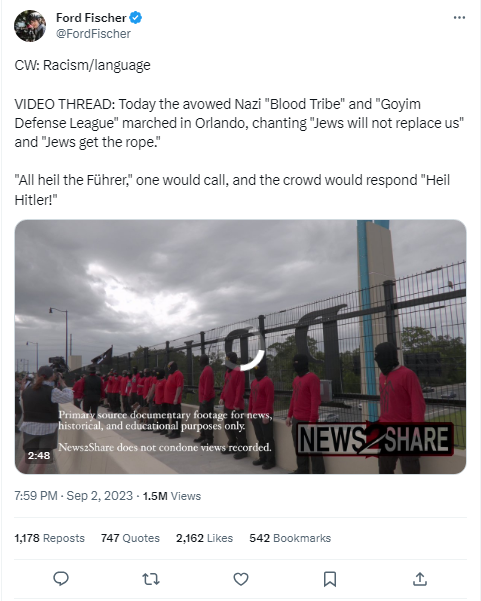Play the video thumbnail
This screenshot has width=481, height=601.
[240, 346]
